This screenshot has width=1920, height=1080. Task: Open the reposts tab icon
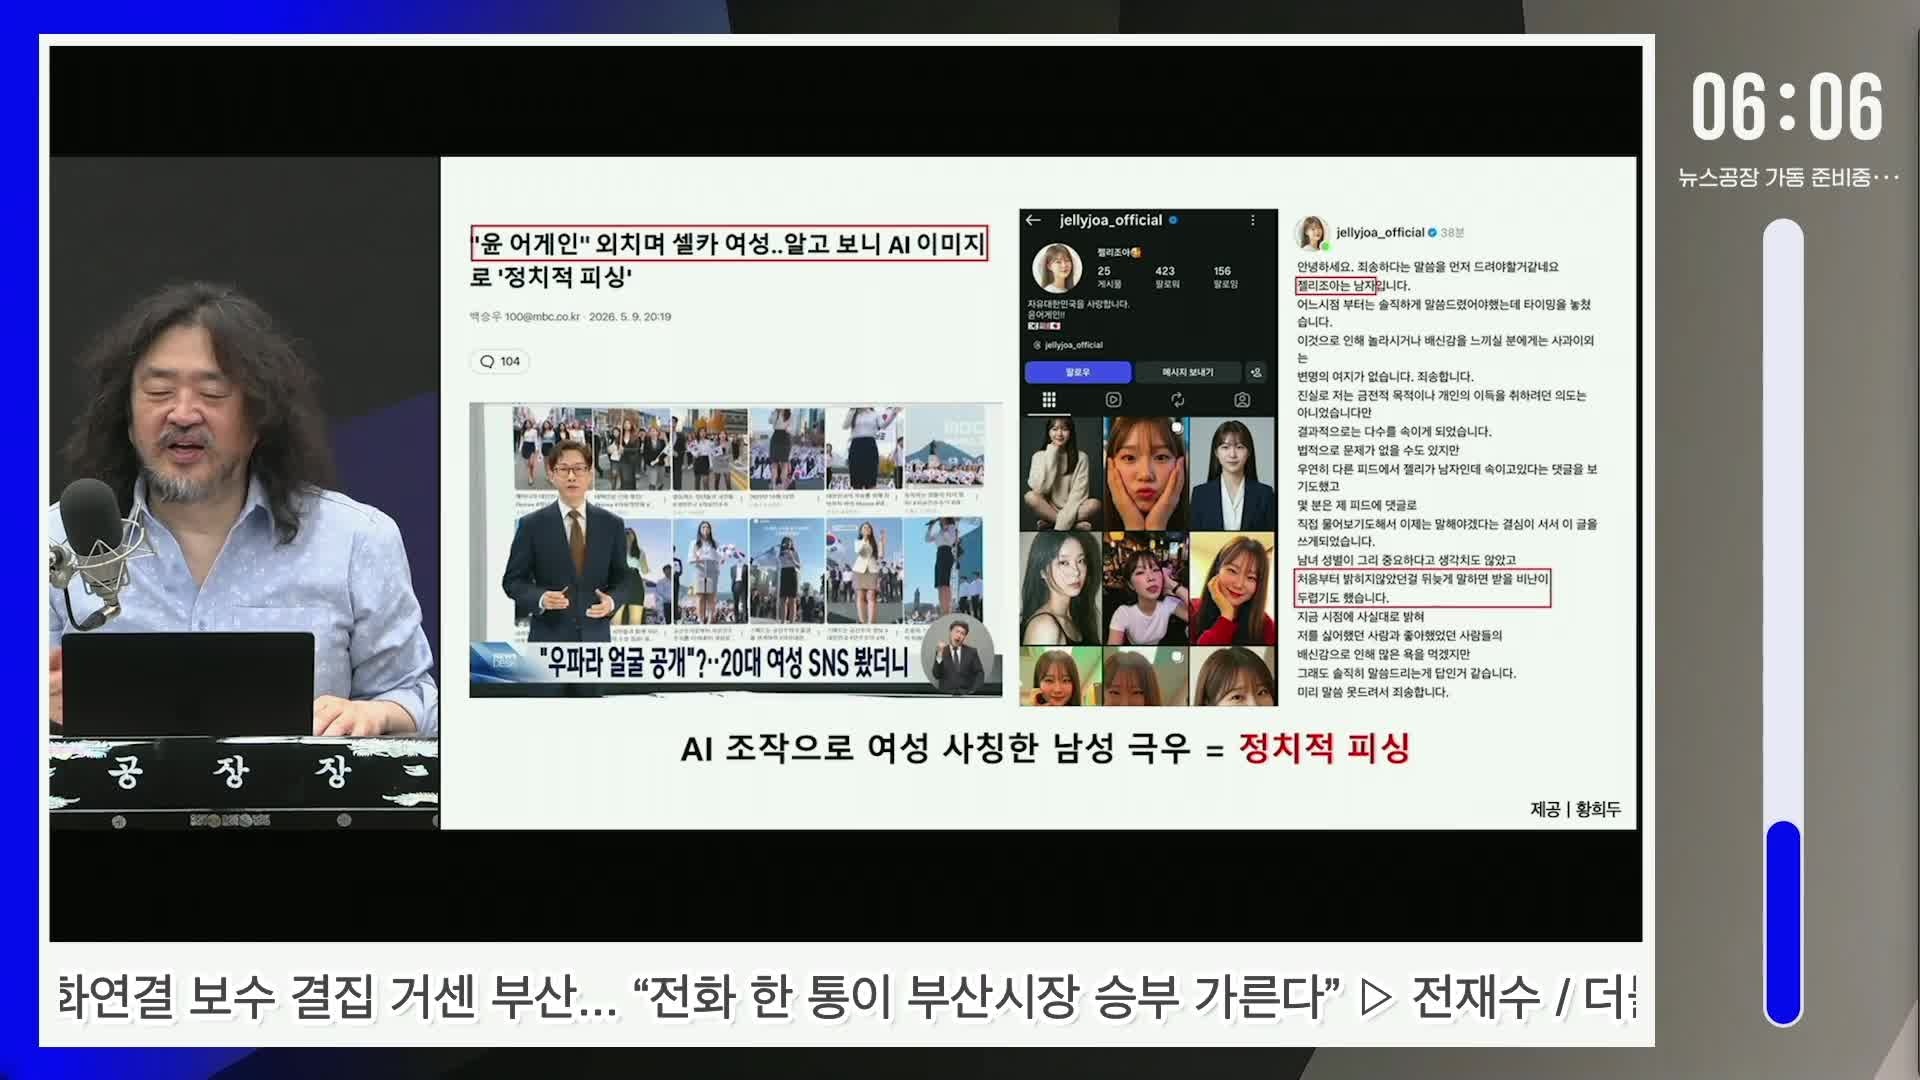(1178, 400)
